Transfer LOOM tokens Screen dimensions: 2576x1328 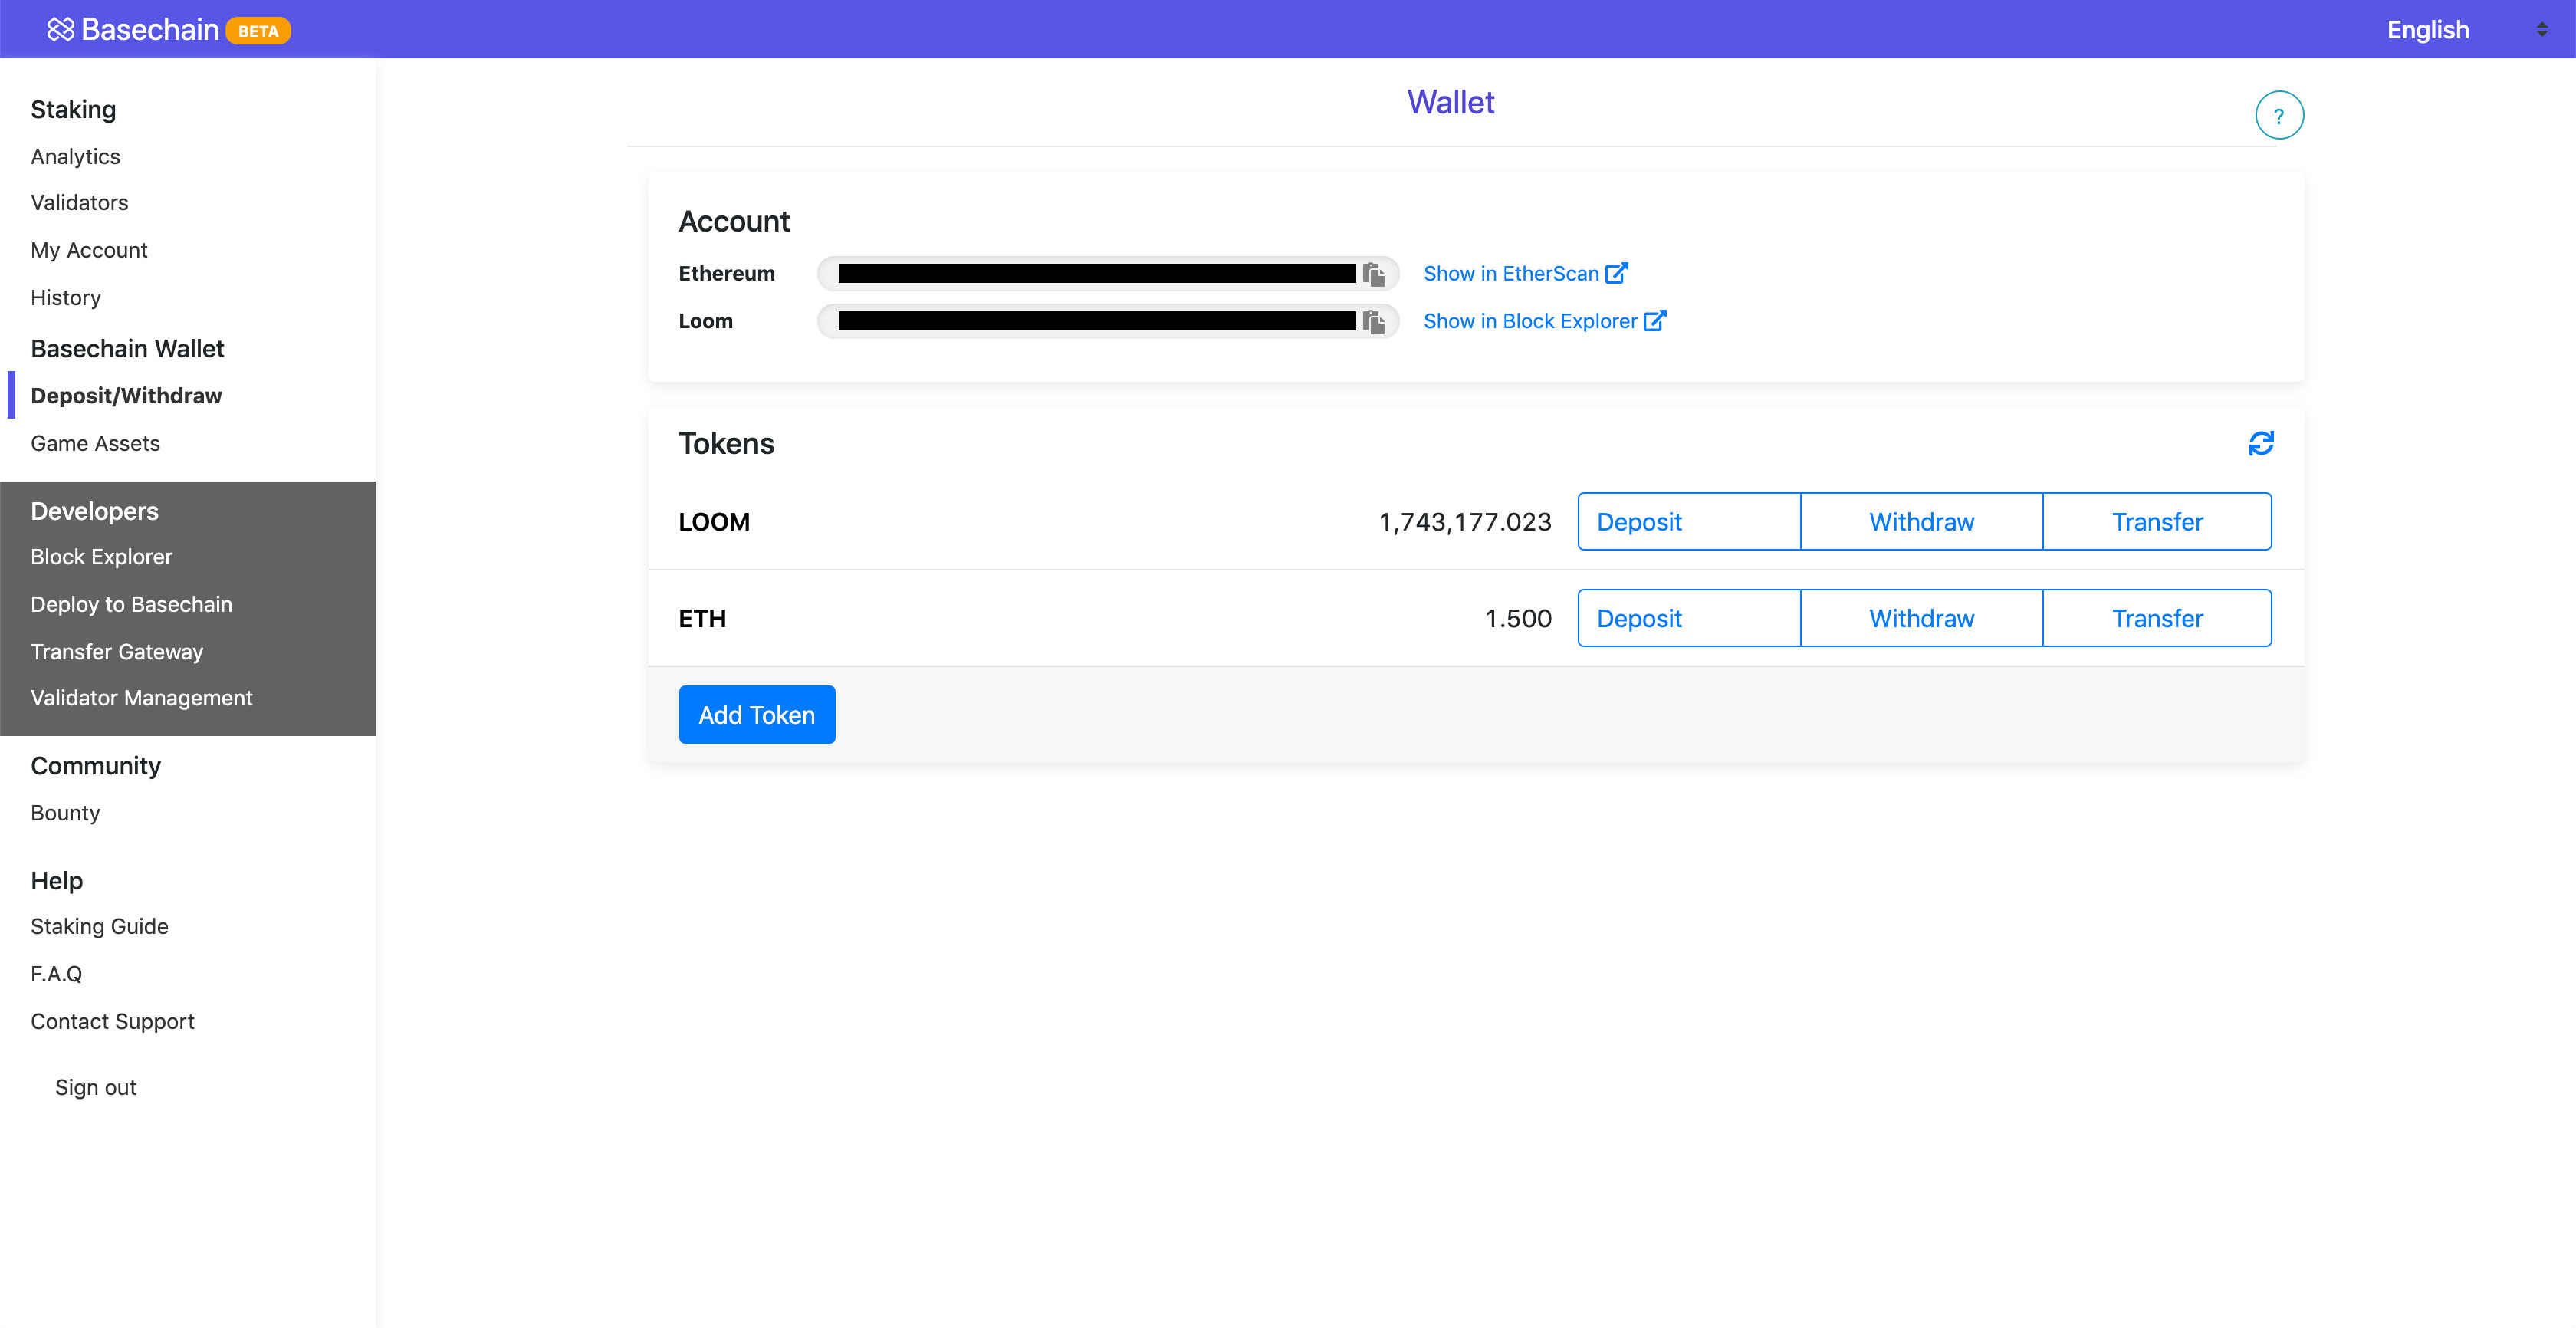[2157, 522]
